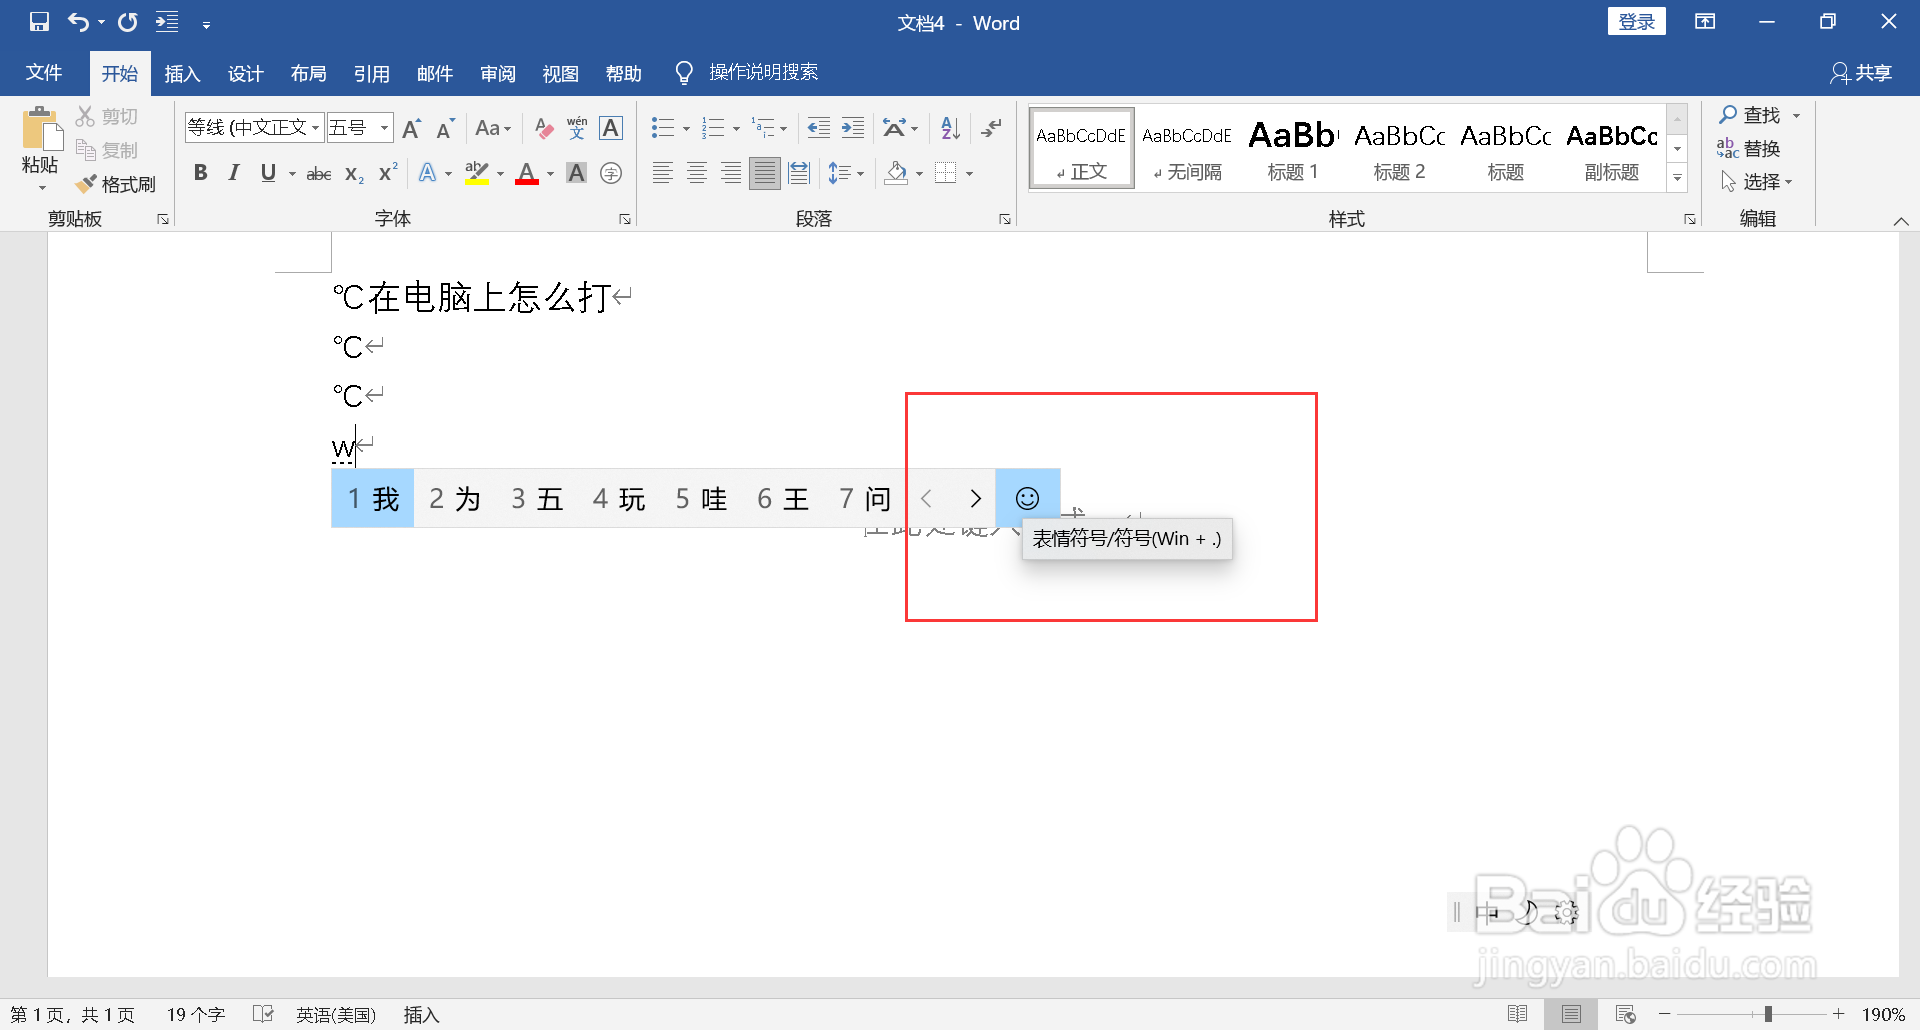
Task: Open the font dialog launcher
Action: (x=625, y=219)
